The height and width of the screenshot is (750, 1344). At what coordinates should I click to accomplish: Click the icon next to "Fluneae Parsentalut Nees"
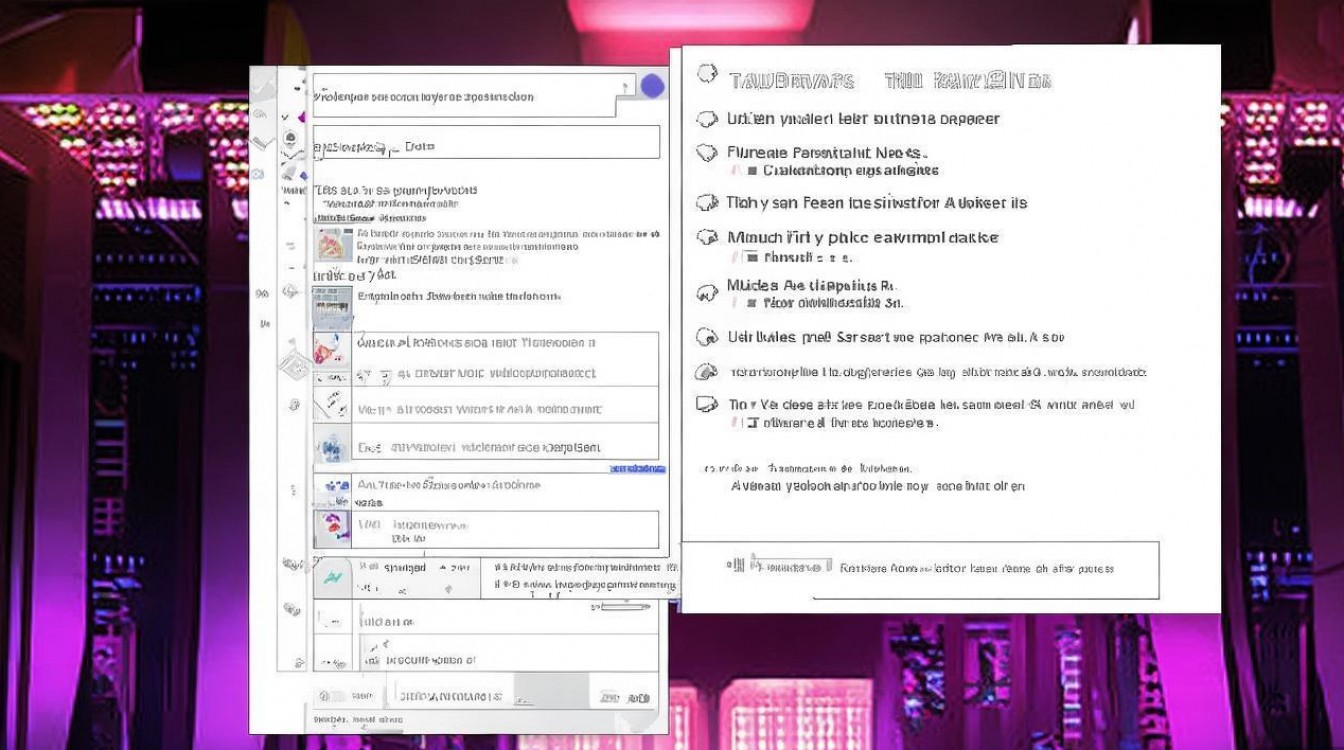pos(707,153)
